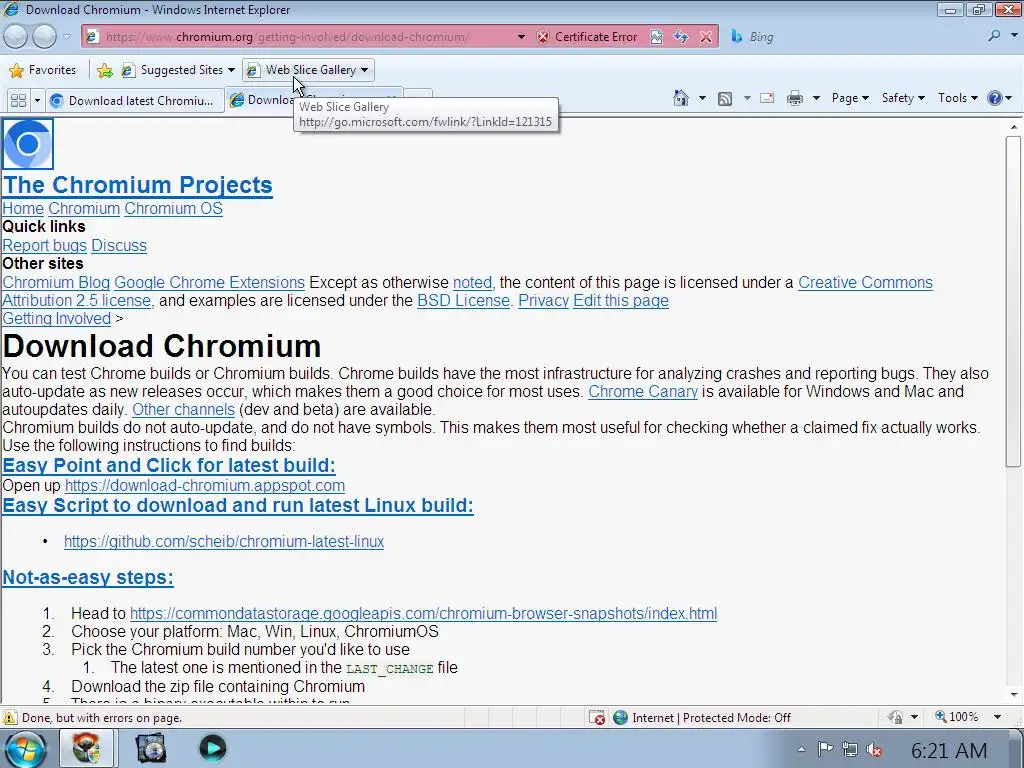Click the search magnifier icon

[994, 37]
